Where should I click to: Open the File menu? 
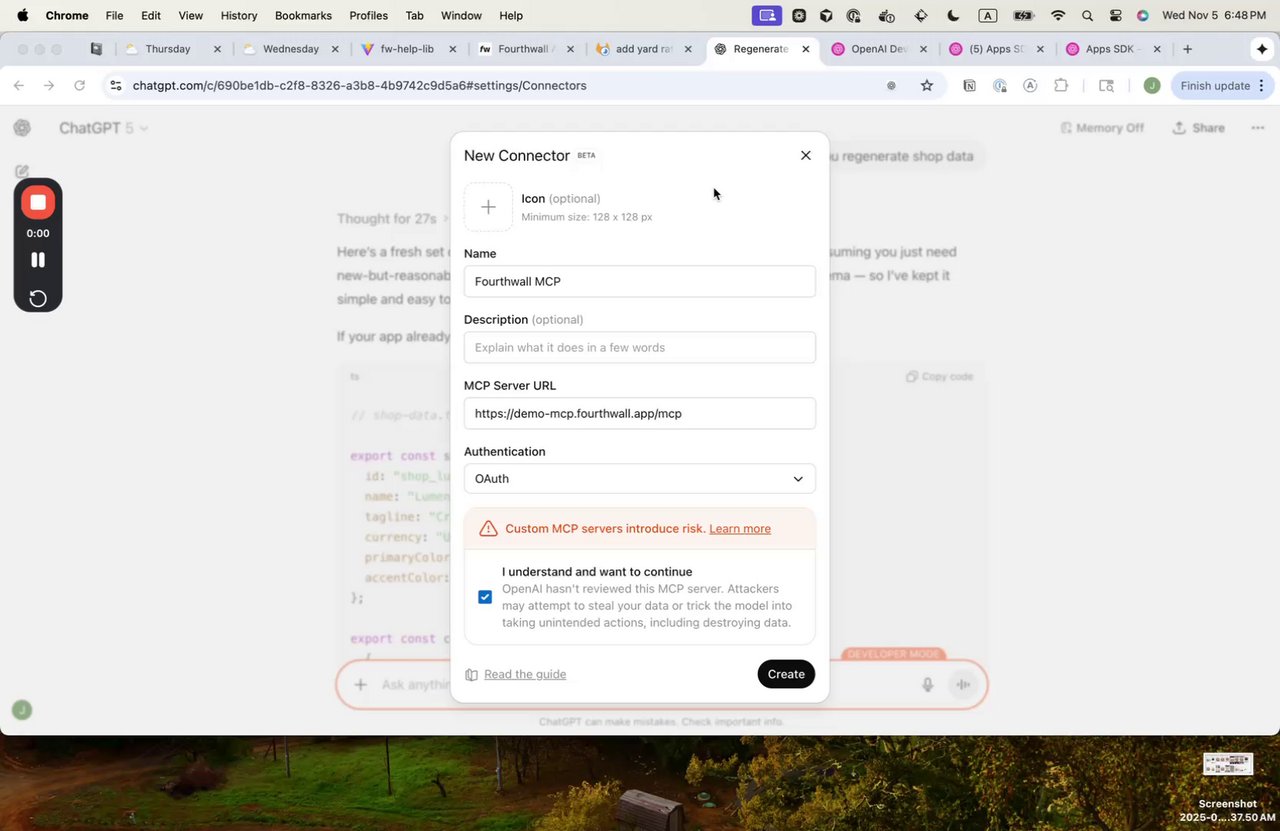115,15
